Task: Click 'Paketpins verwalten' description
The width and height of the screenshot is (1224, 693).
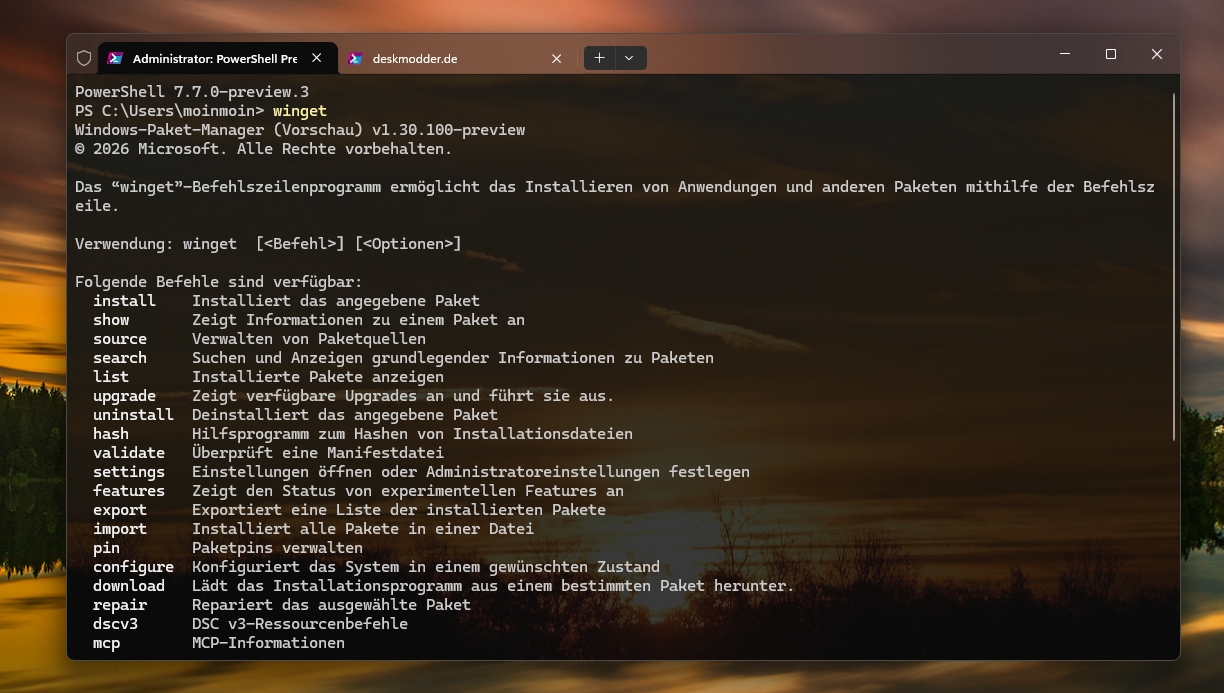Action: (x=277, y=548)
